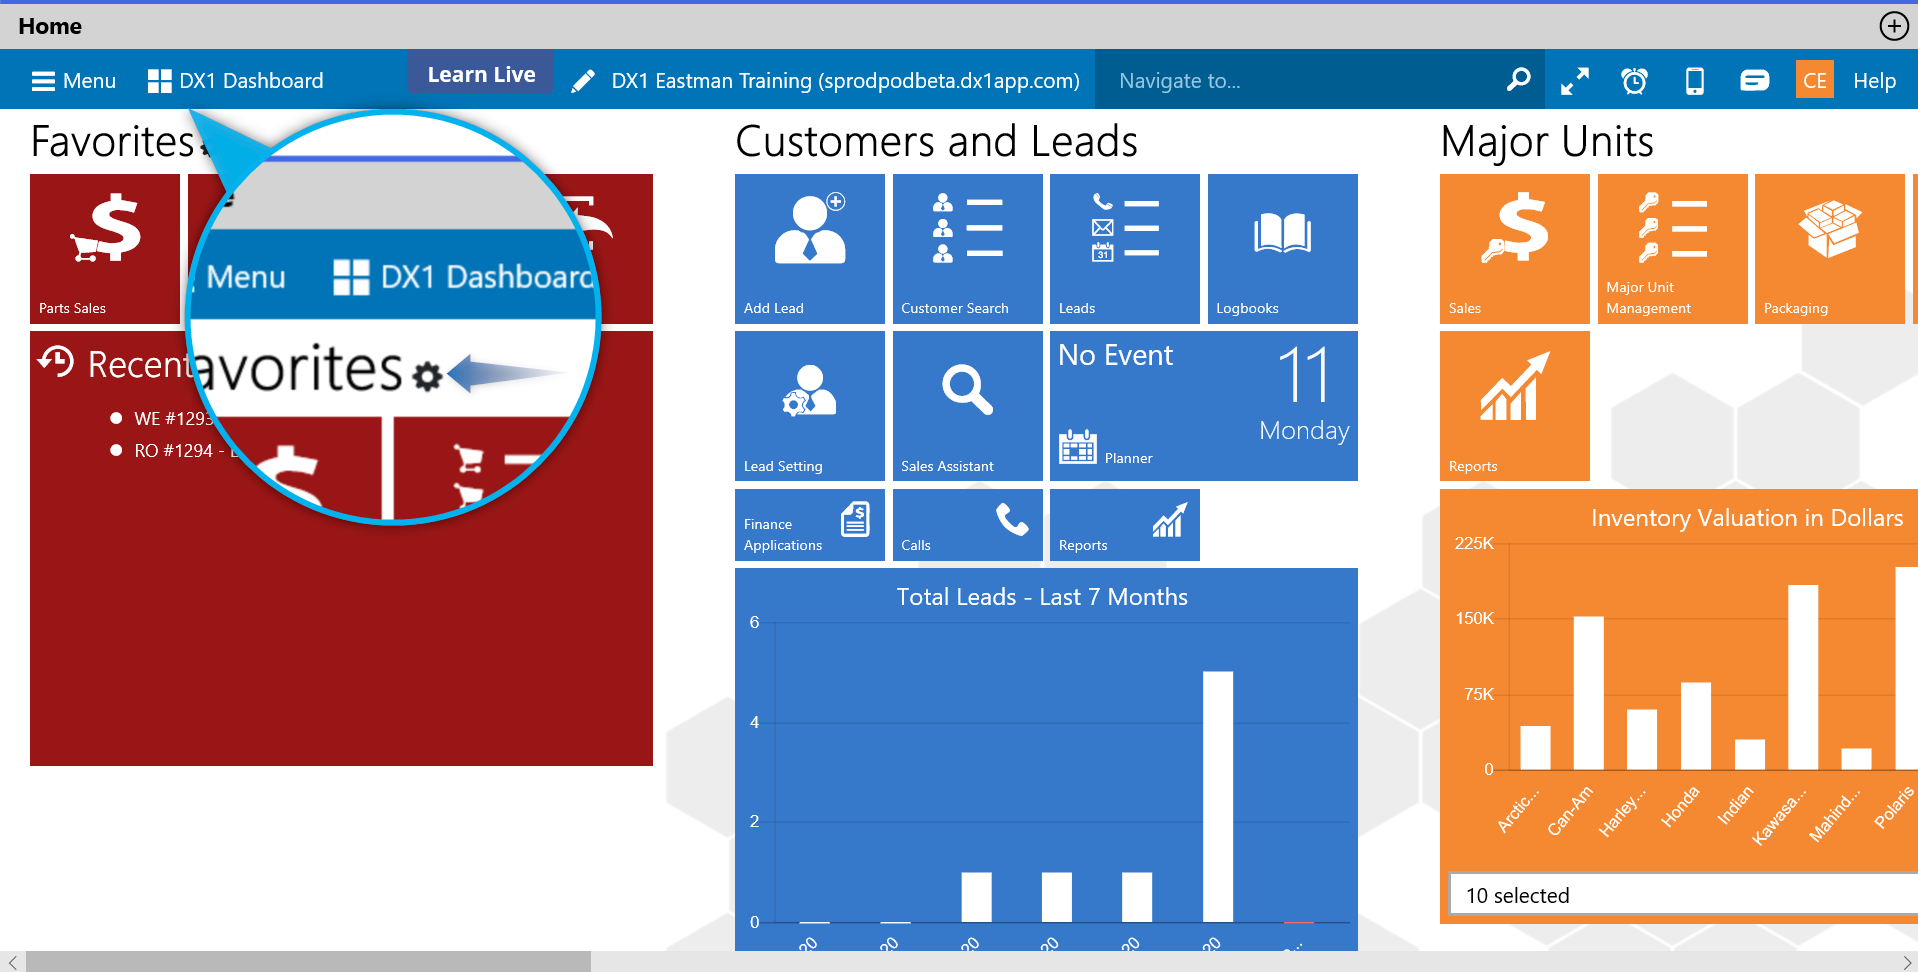Screen dimensions: 1918x972
Task: Open the CE user badge
Action: click(x=1815, y=80)
